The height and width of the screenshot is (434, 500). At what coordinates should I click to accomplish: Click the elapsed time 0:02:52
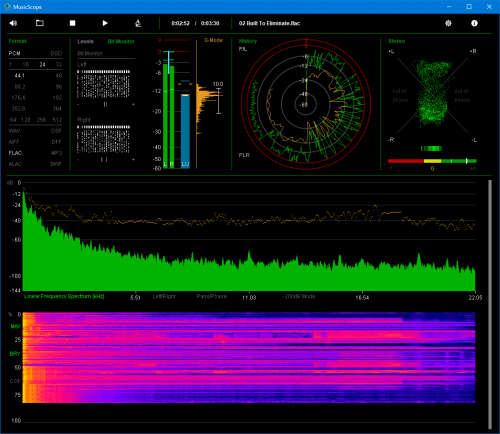point(180,23)
